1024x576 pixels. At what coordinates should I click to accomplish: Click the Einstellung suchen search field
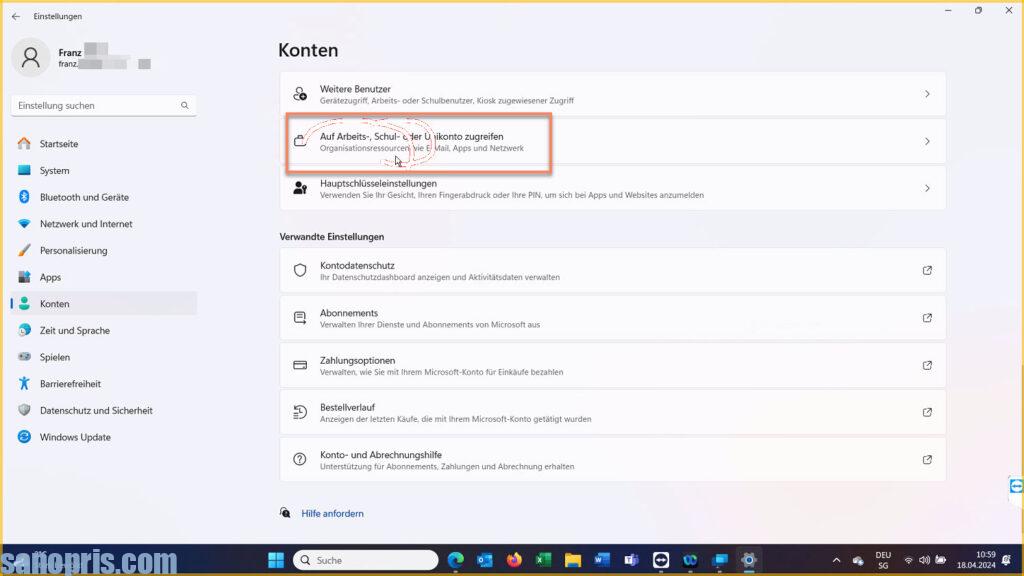pos(96,105)
